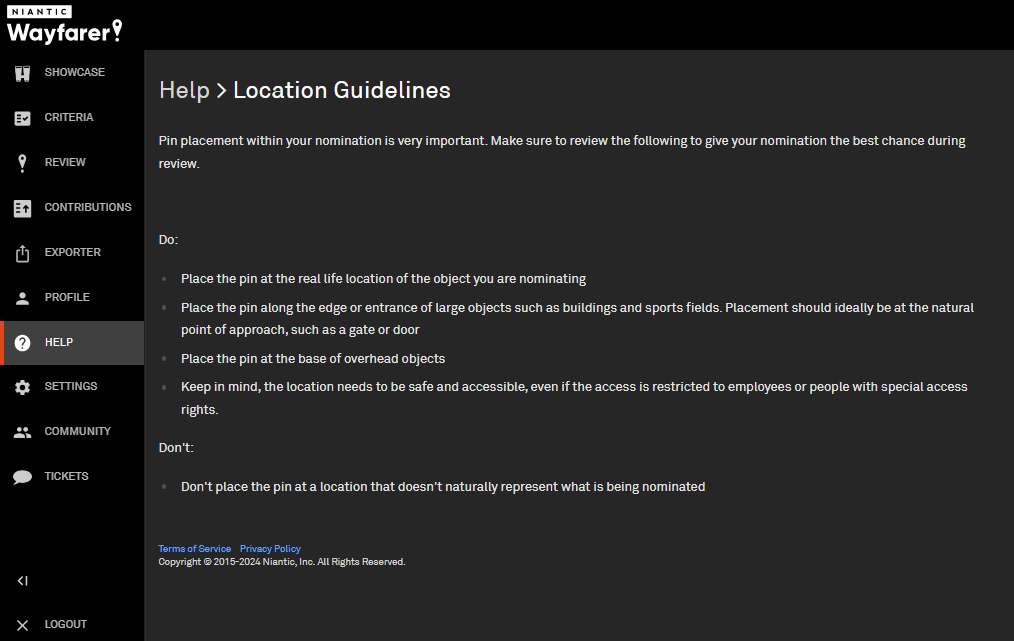Open Contributions in the sidebar
1014x641 pixels.
coord(88,207)
